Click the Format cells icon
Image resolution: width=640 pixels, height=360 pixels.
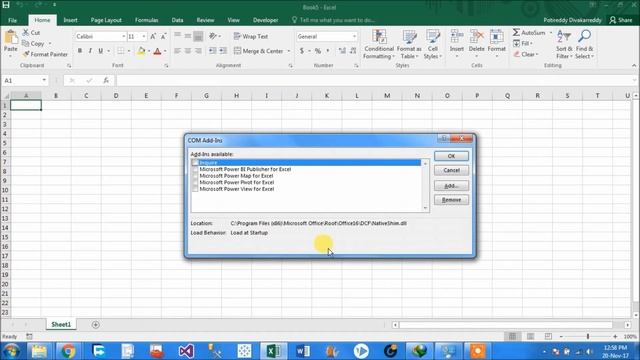point(496,37)
